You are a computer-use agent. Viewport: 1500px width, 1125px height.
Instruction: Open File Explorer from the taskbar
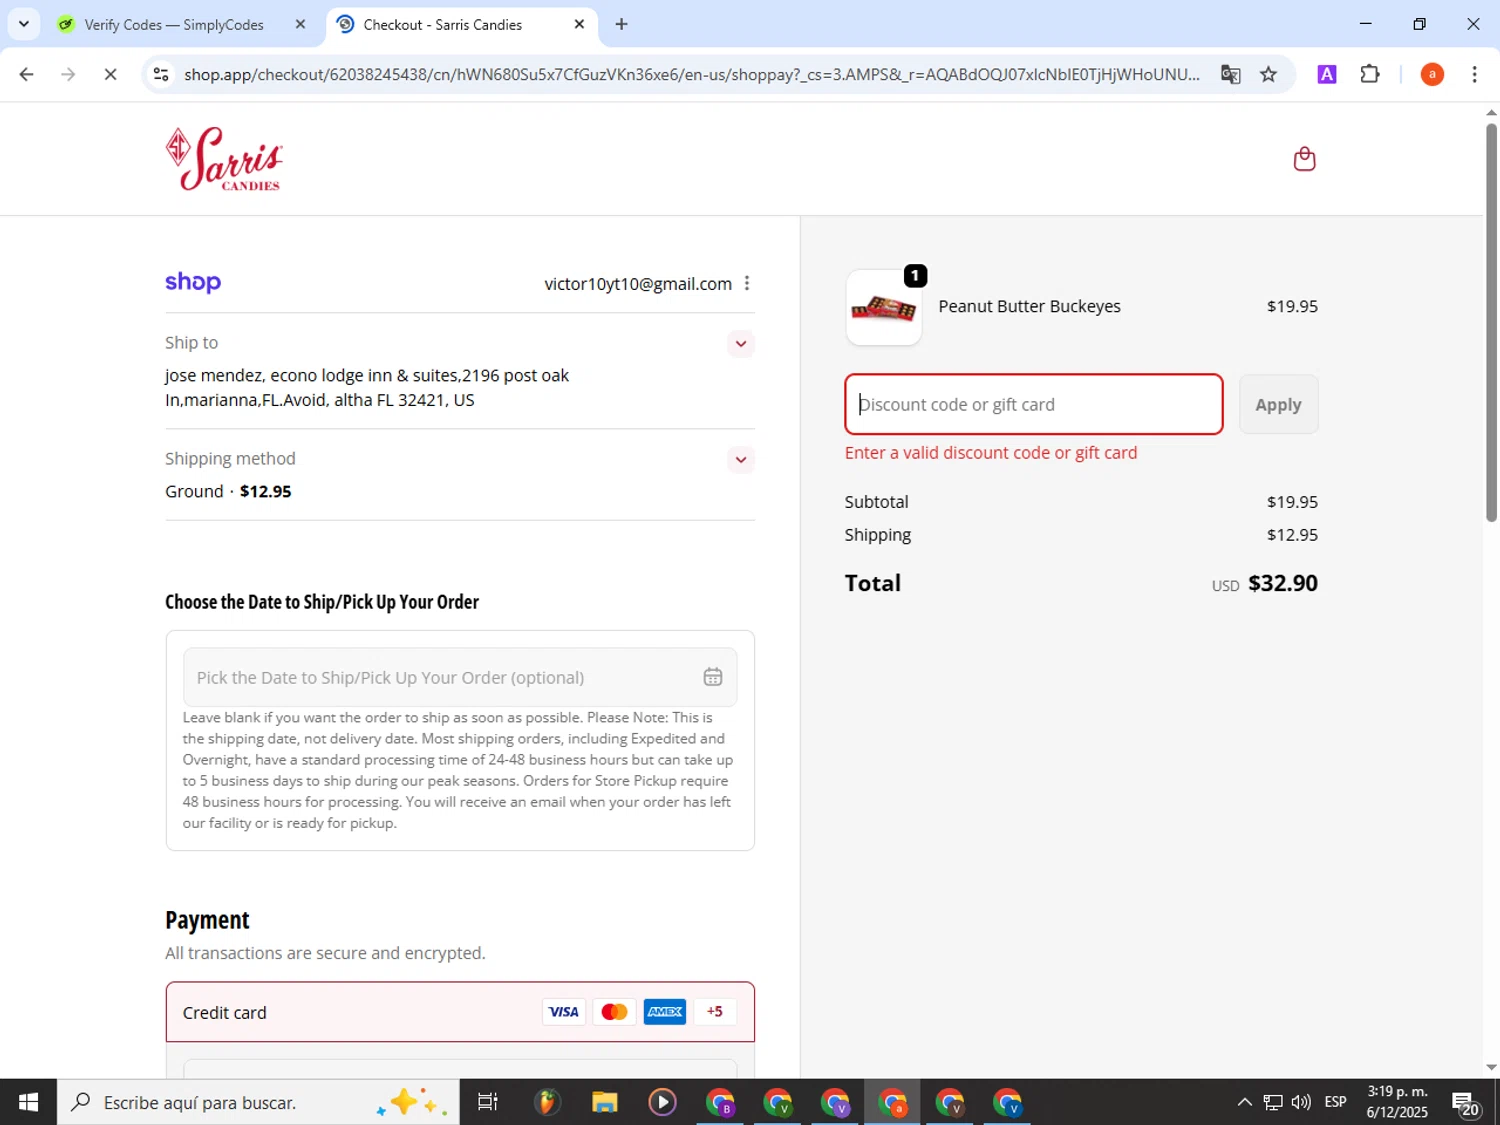(604, 1102)
